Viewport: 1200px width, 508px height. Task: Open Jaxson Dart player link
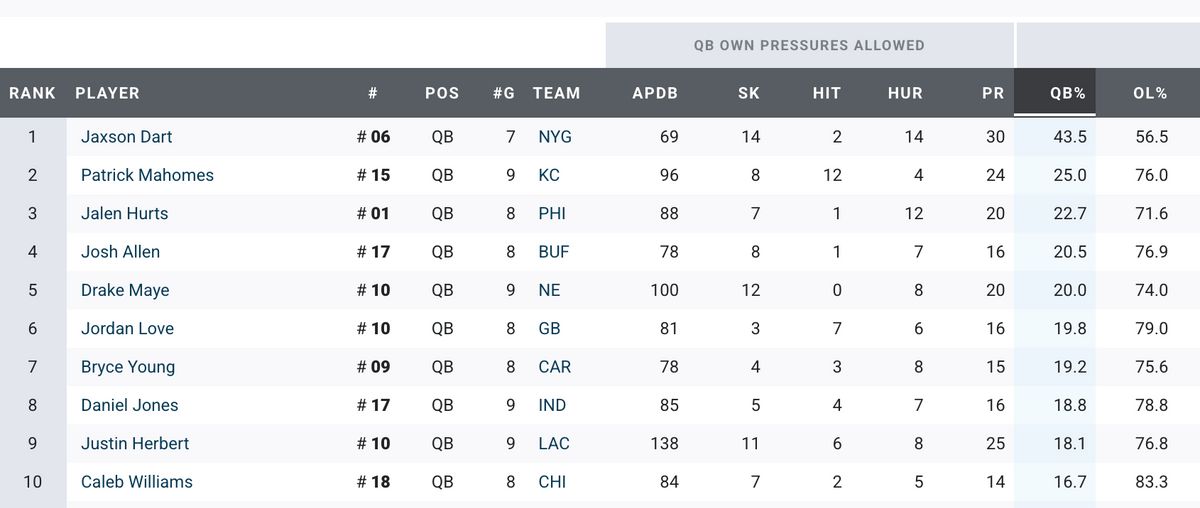(x=126, y=137)
